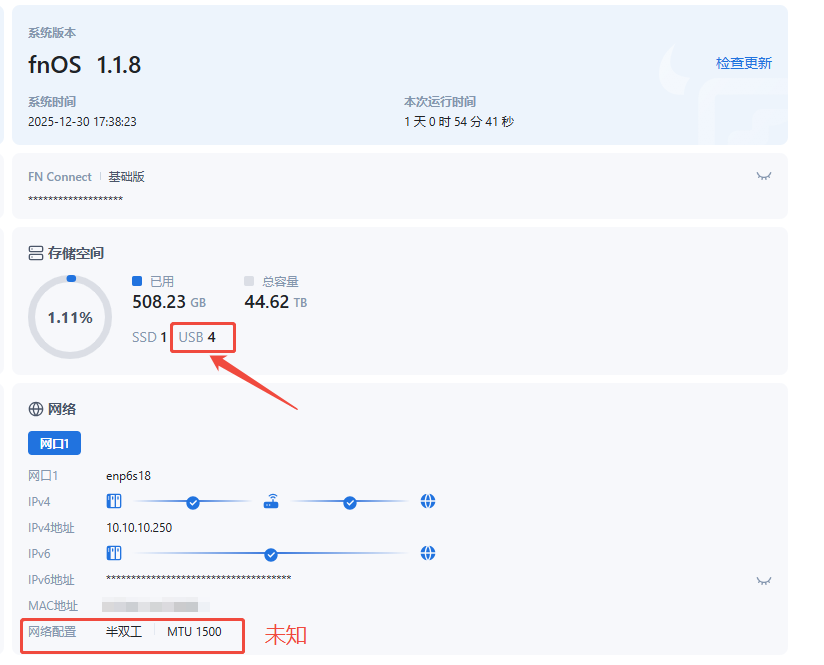Click the IPv6 NAS device icon
Screen dimensions: 824x665
(114, 553)
